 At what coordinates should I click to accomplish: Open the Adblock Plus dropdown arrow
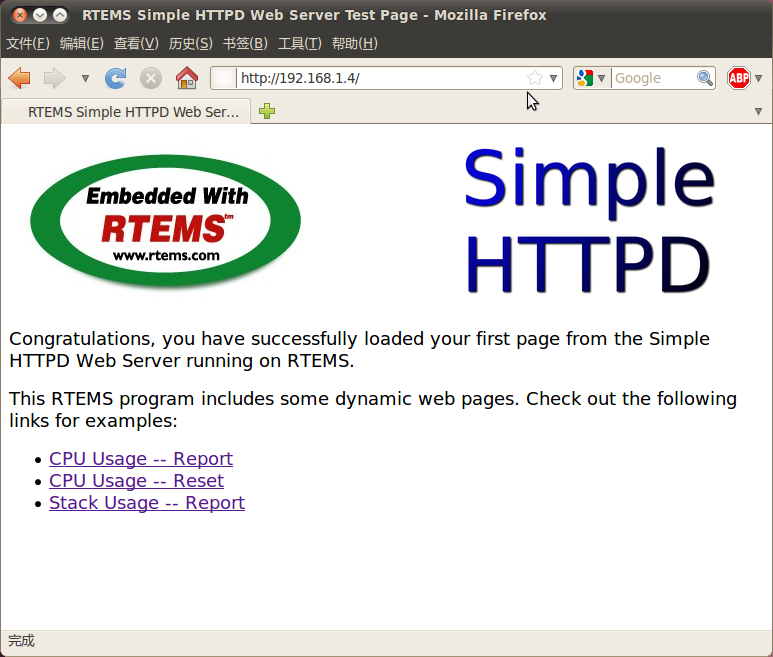[x=759, y=78]
